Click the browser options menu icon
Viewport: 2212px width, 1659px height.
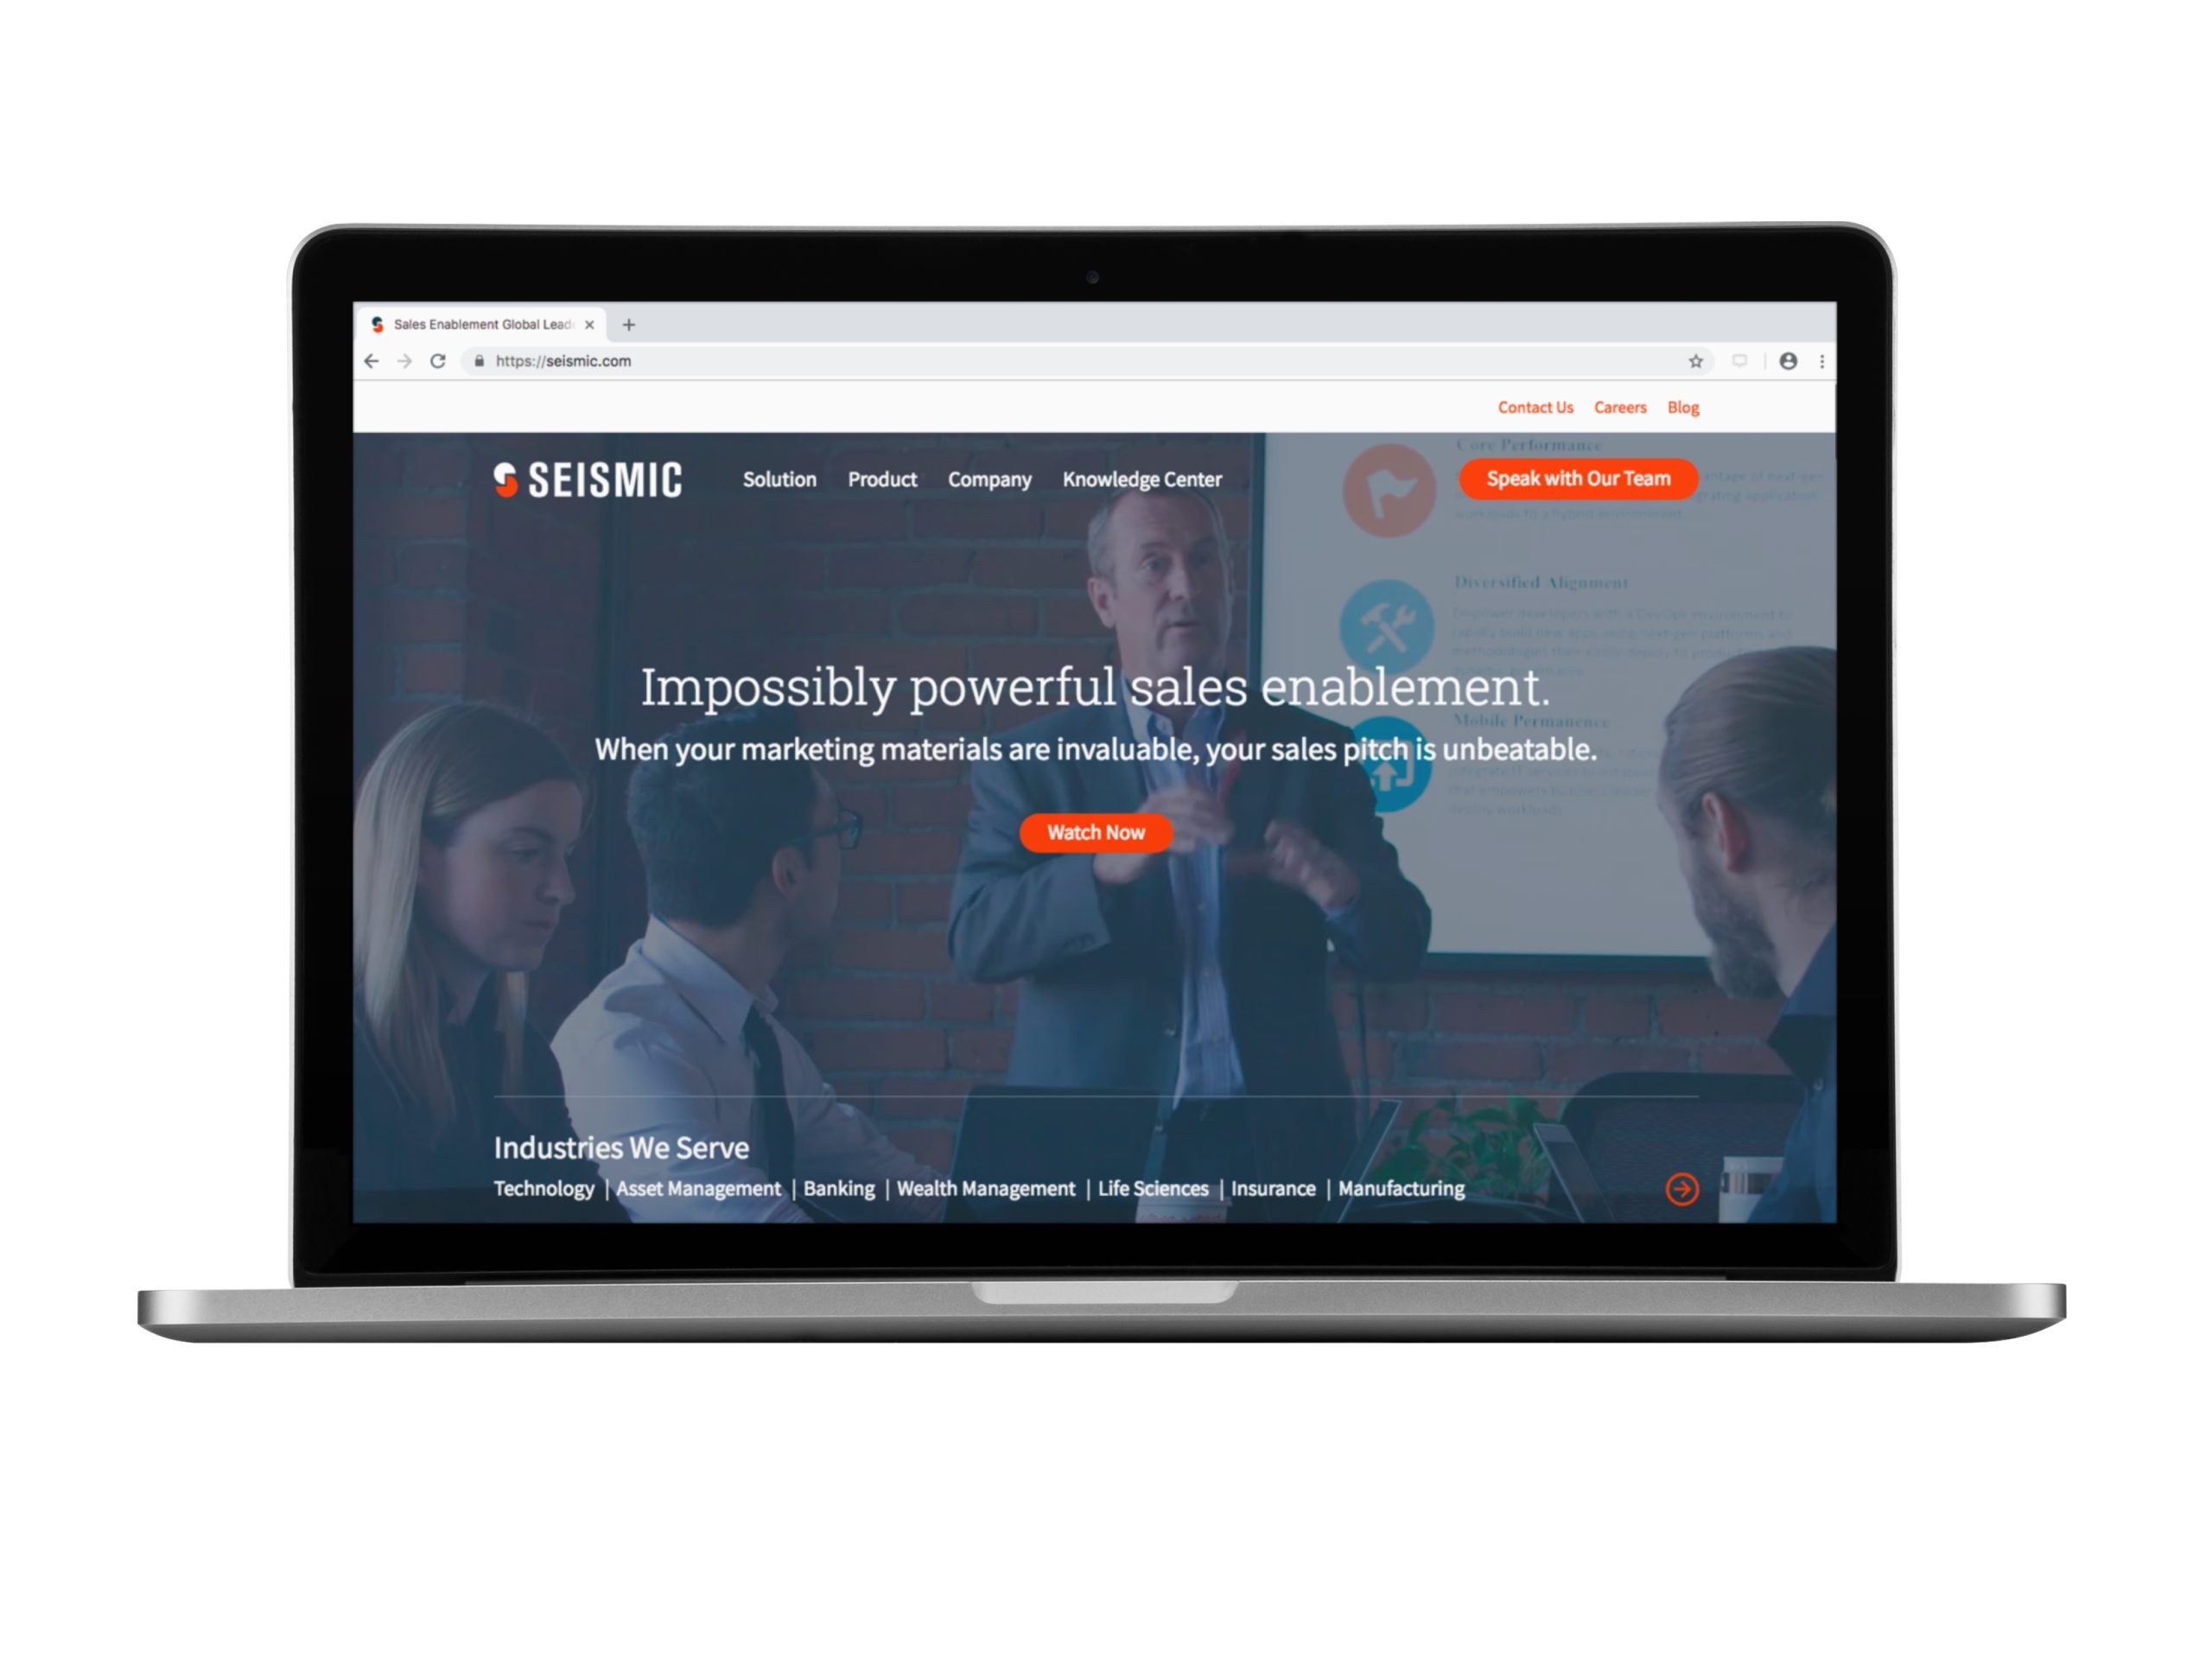click(1823, 359)
